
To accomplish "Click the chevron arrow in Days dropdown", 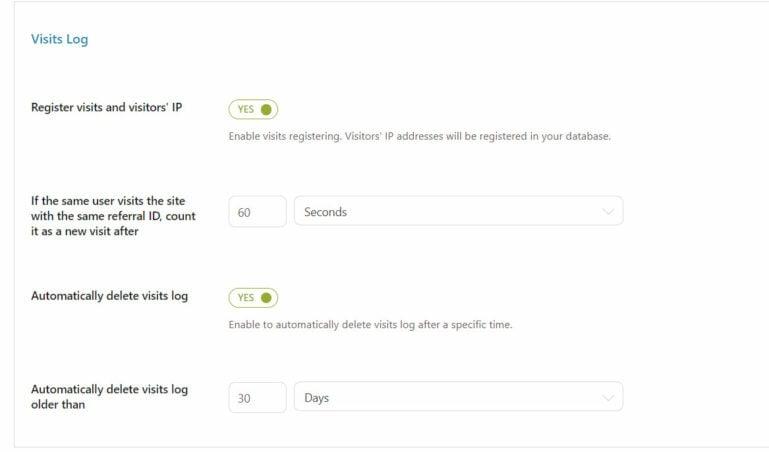I will (x=608, y=398).
